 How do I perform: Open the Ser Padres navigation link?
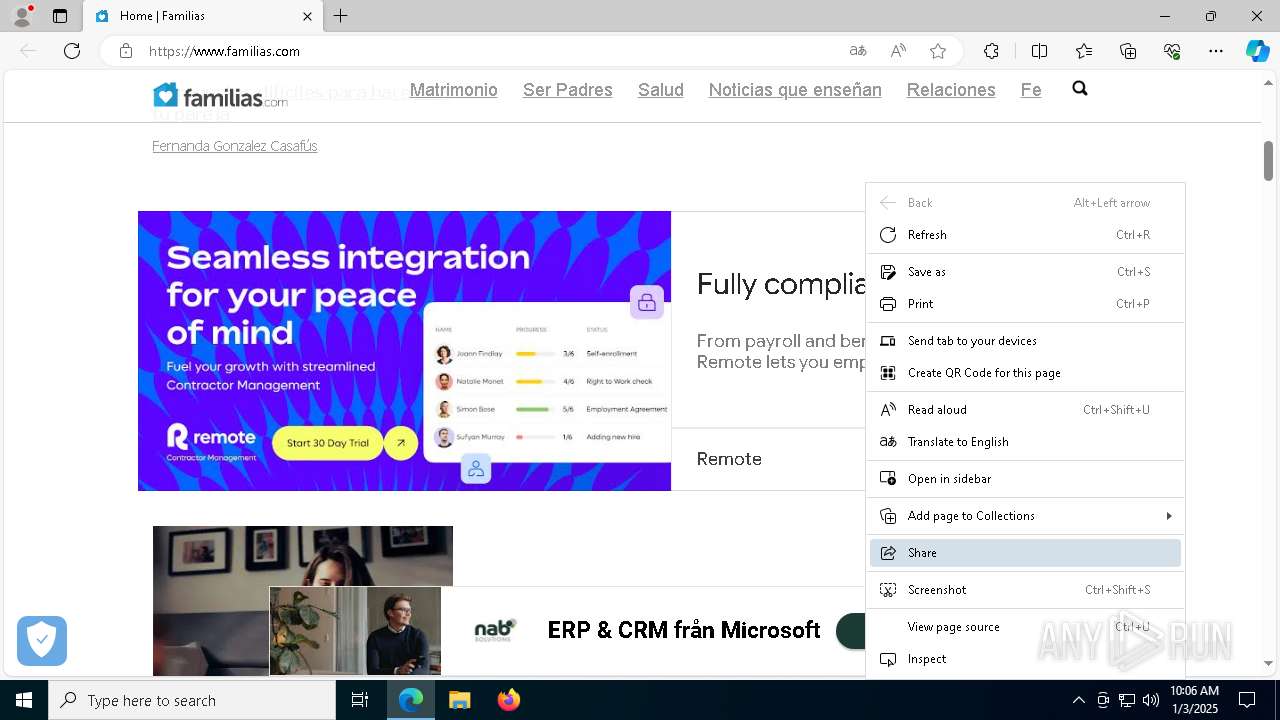(567, 90)
